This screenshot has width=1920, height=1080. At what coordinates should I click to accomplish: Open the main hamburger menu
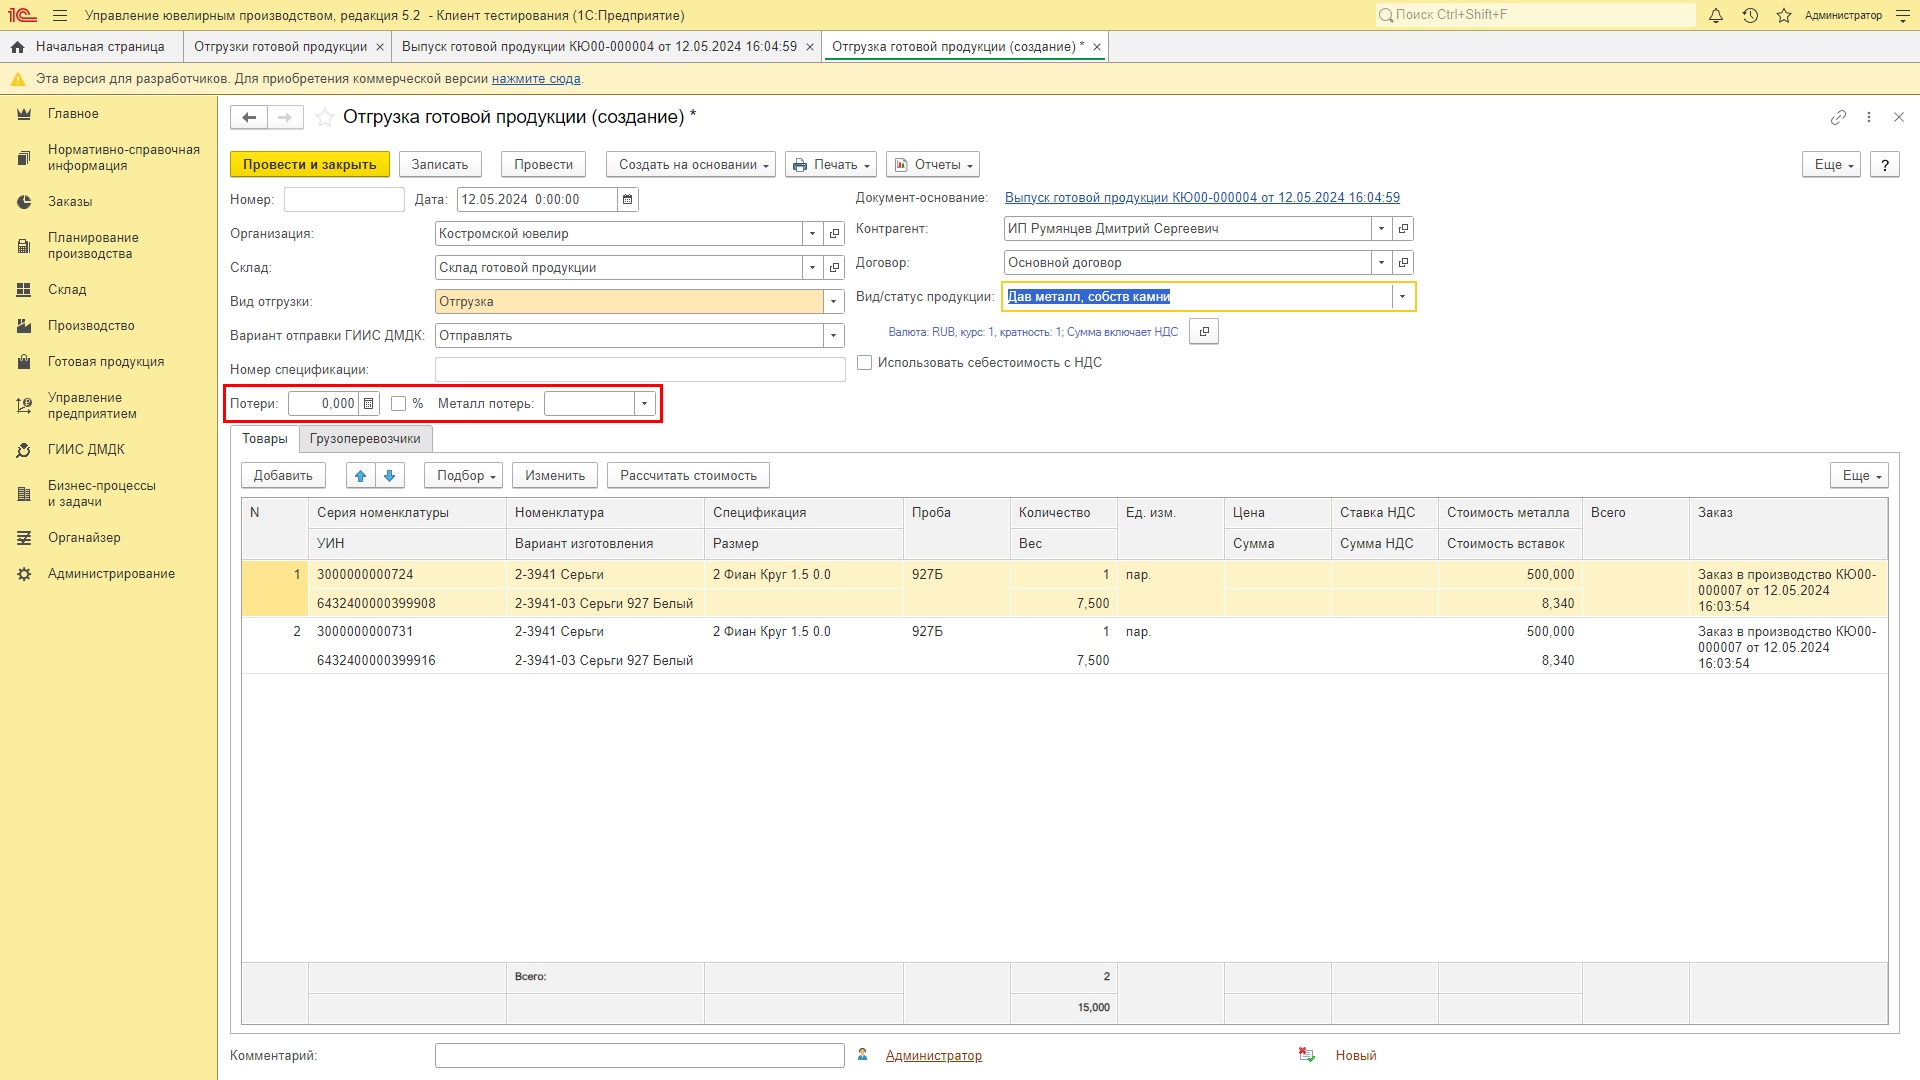(60, 15)
